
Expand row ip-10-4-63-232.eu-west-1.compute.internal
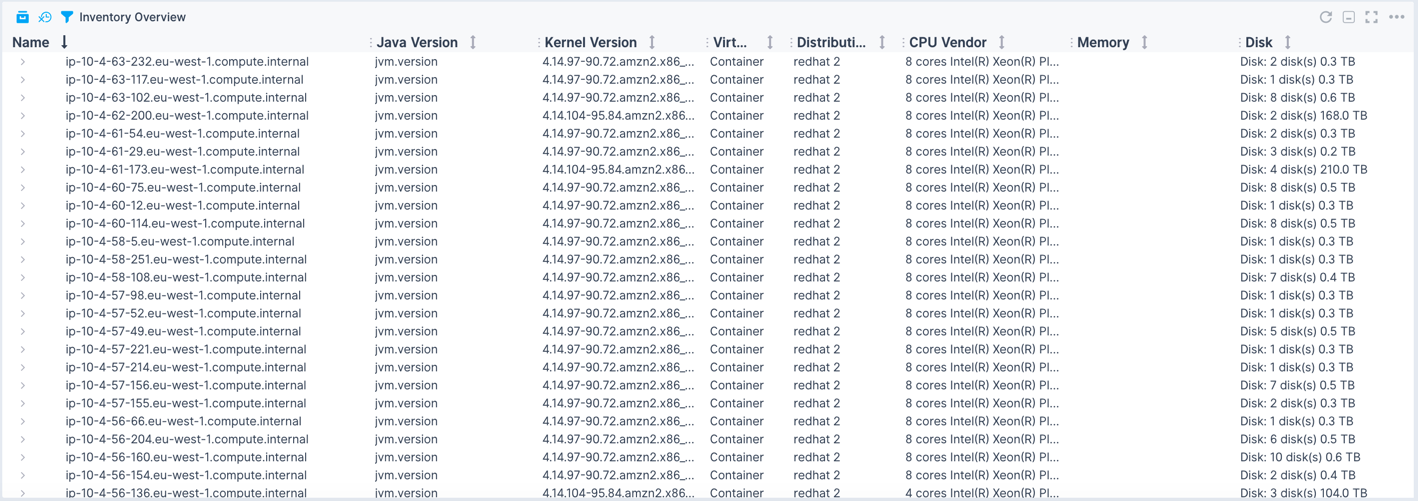coord(23,62)
